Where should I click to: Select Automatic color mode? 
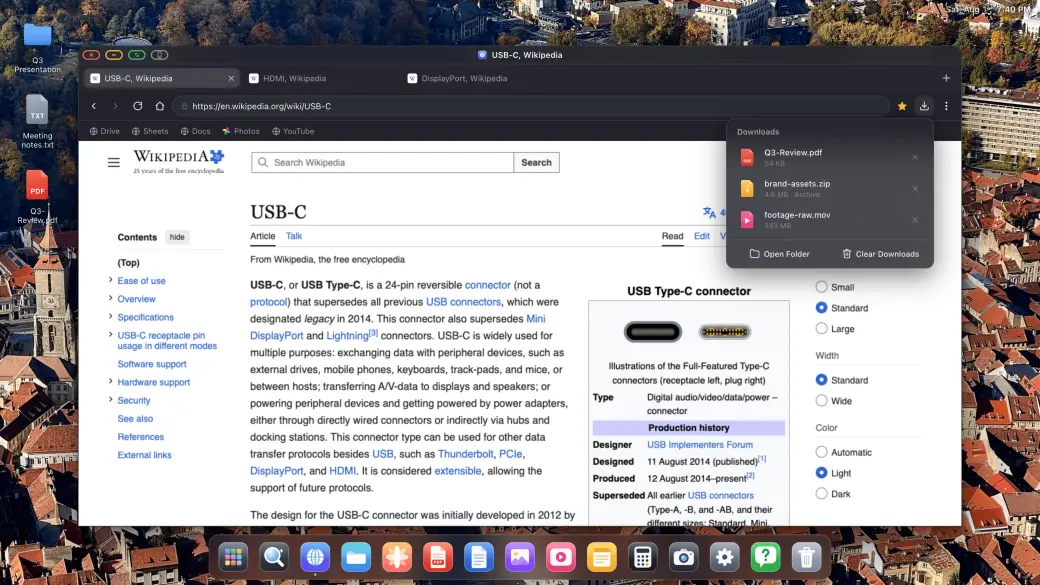(821, 452)
